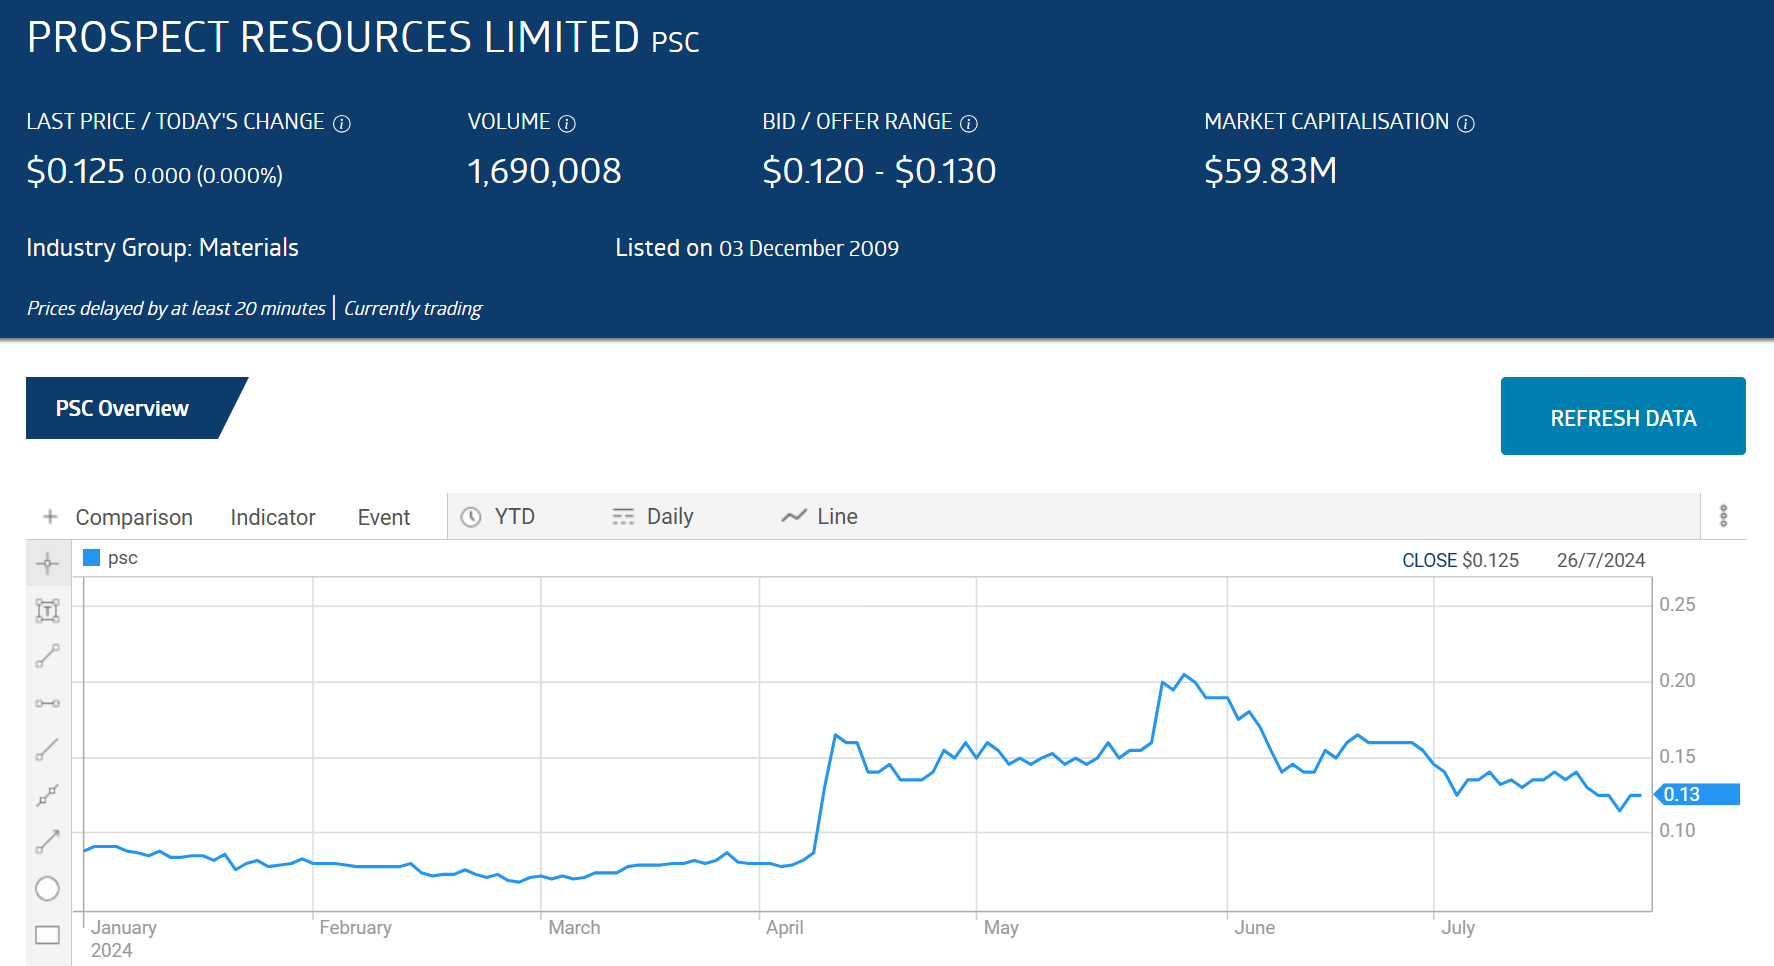Image resolution: width=1774 pixels, height=966 pixels.
Task: Click the PROSPECT RESOURCES LIMITED heading
Action: click(333, 38)
